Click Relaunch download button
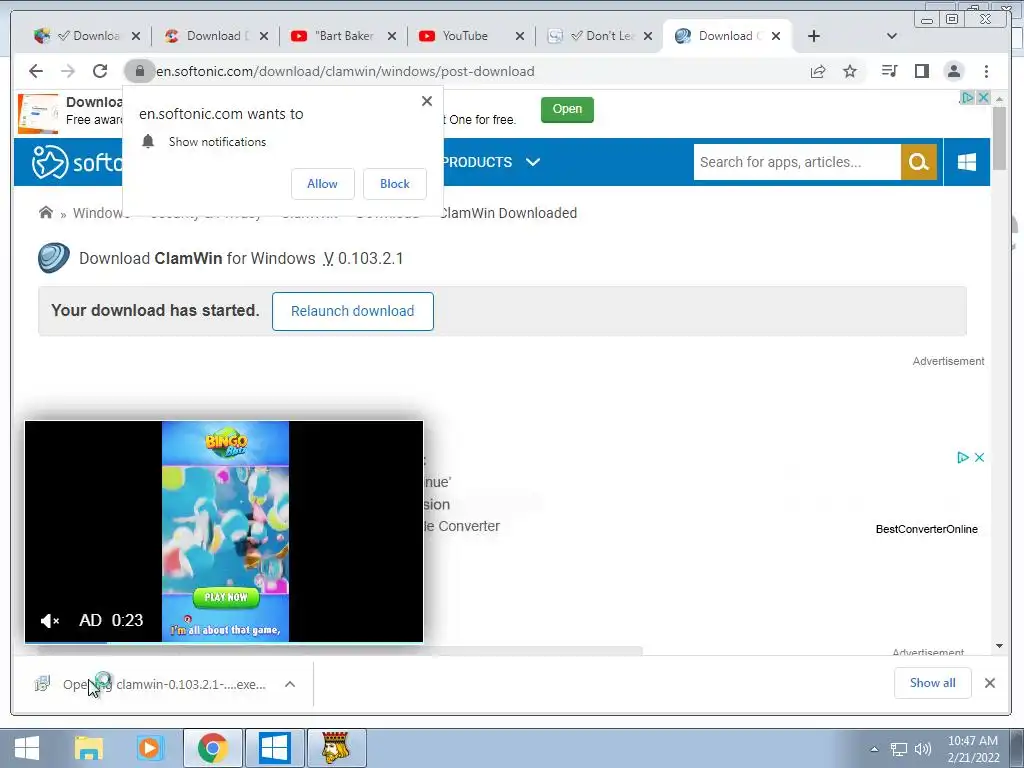 (x=353, y=312)
